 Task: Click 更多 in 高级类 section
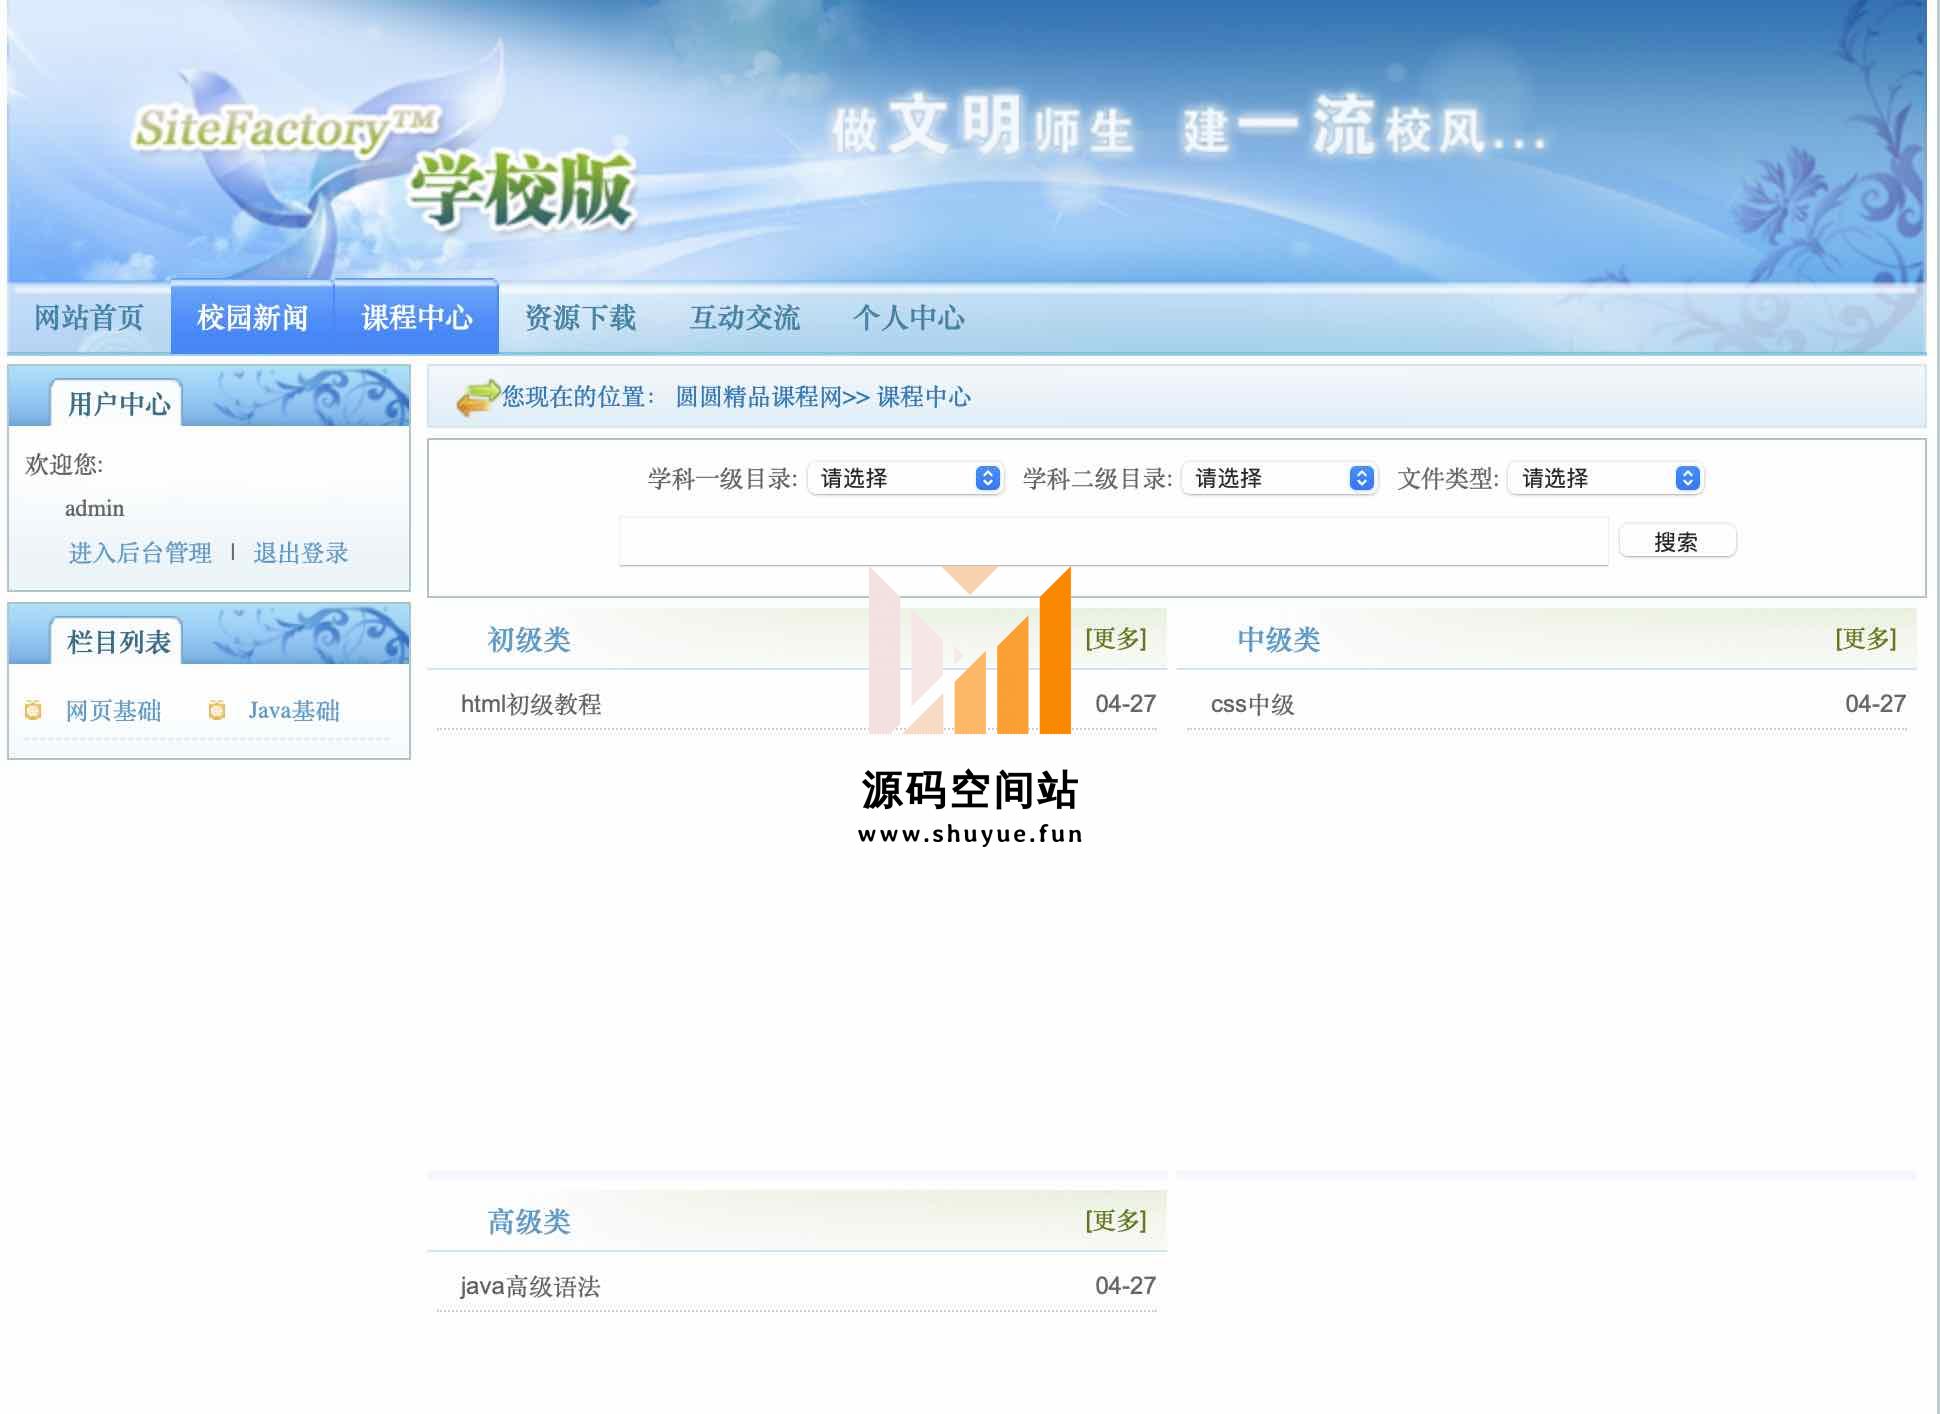1116,1220
